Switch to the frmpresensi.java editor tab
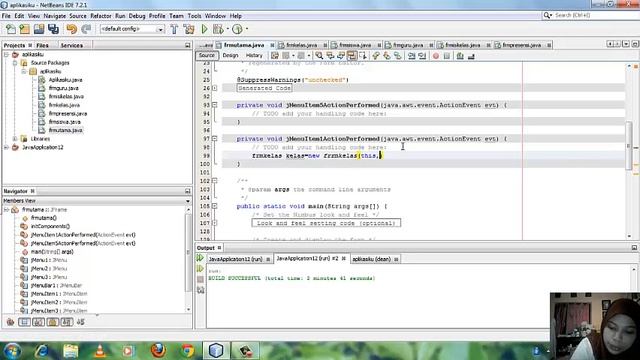This screenshot has width=640, height=360. pos(522,45)
